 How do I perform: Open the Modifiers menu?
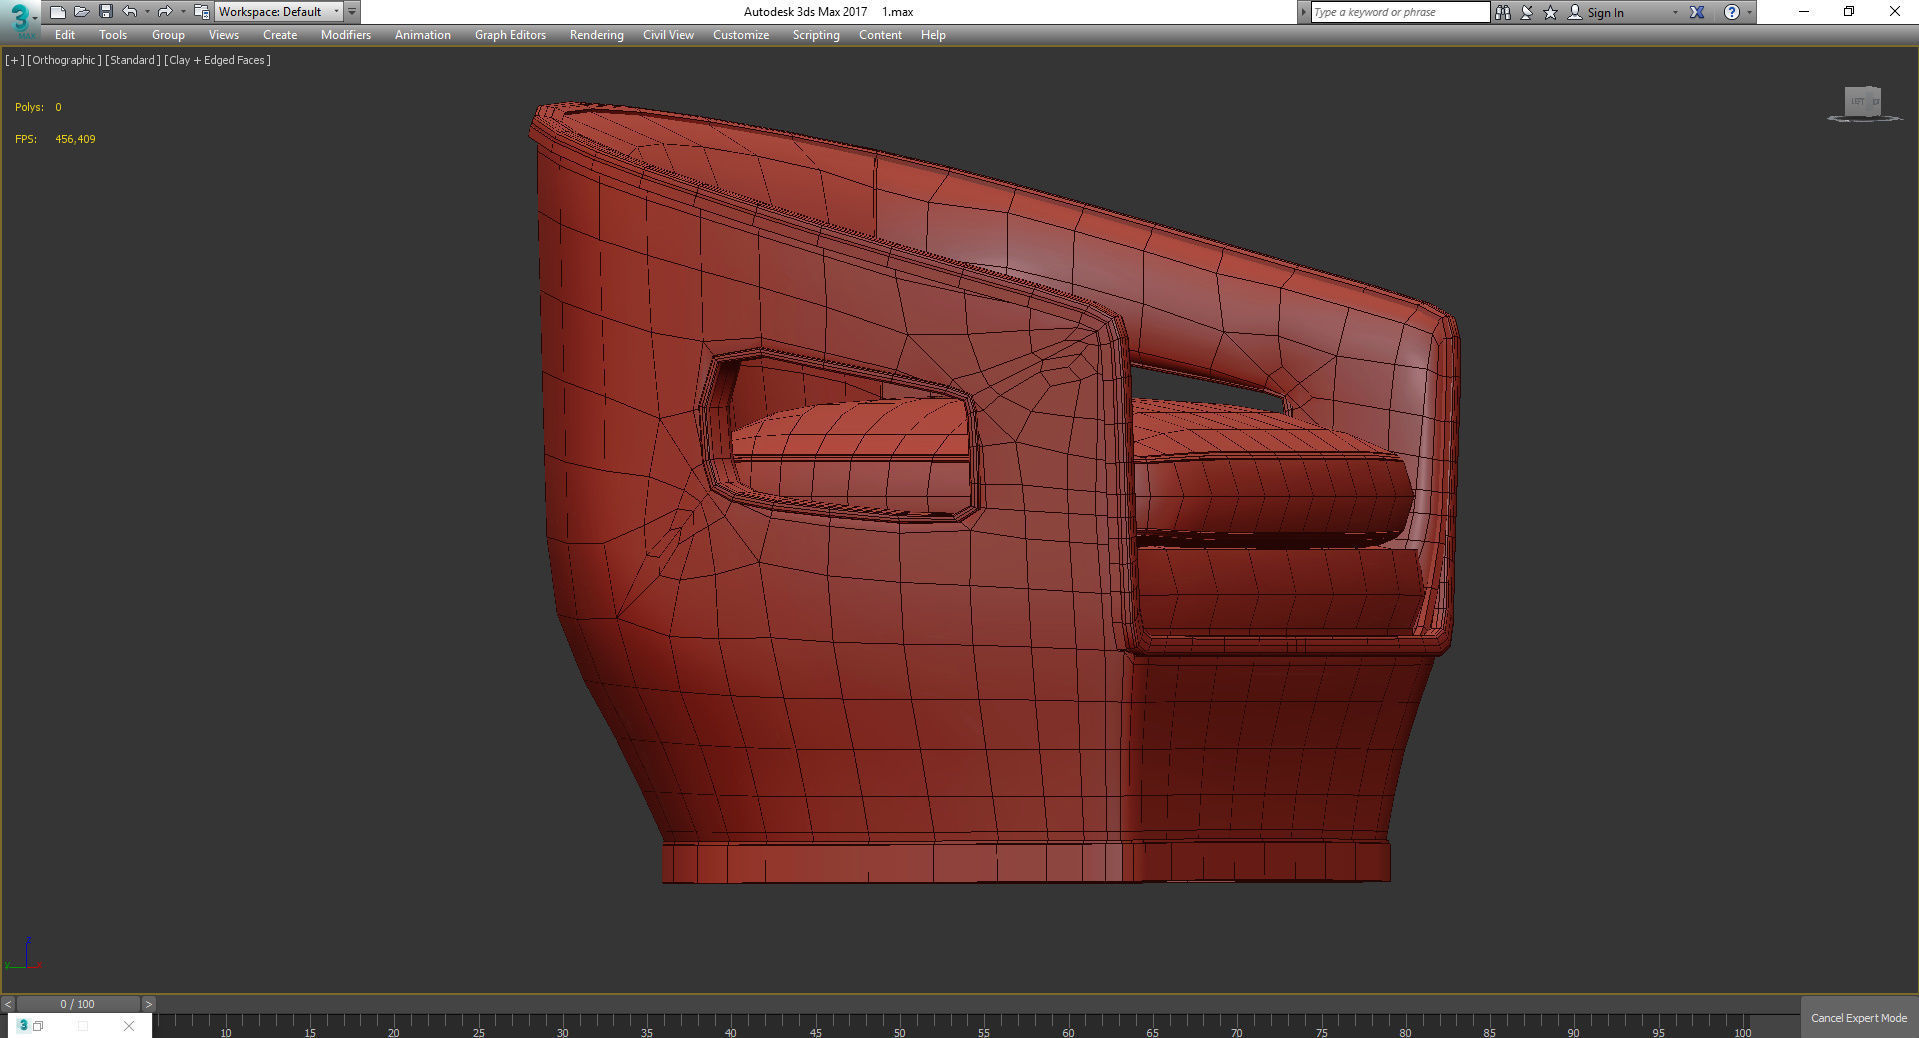(x=345, y=35)
